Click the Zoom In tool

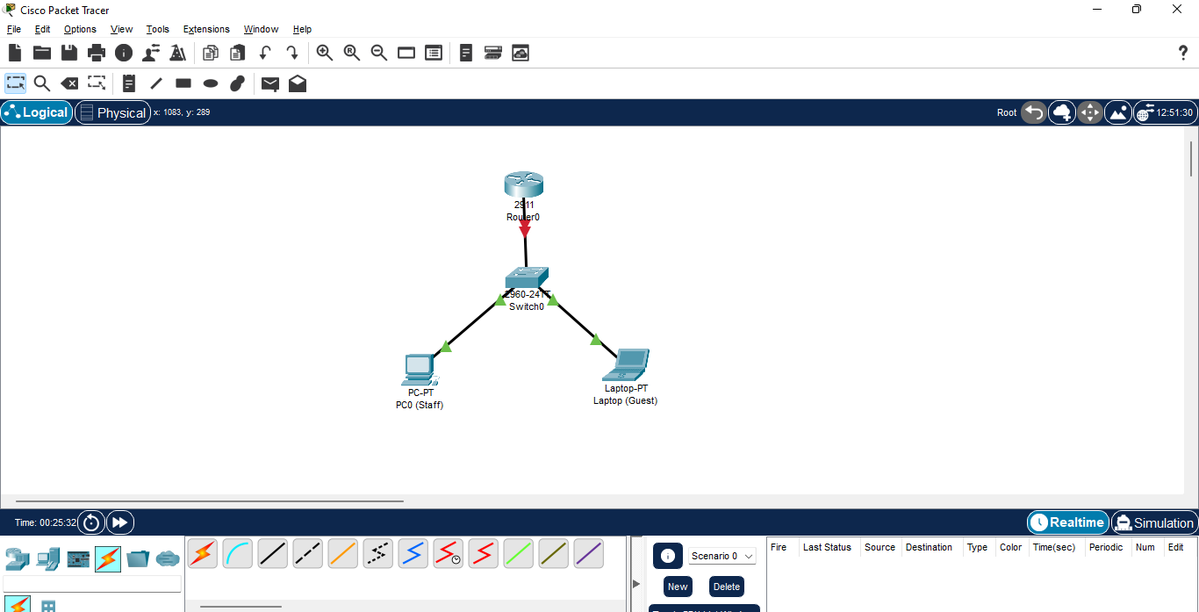coord(325,52)
